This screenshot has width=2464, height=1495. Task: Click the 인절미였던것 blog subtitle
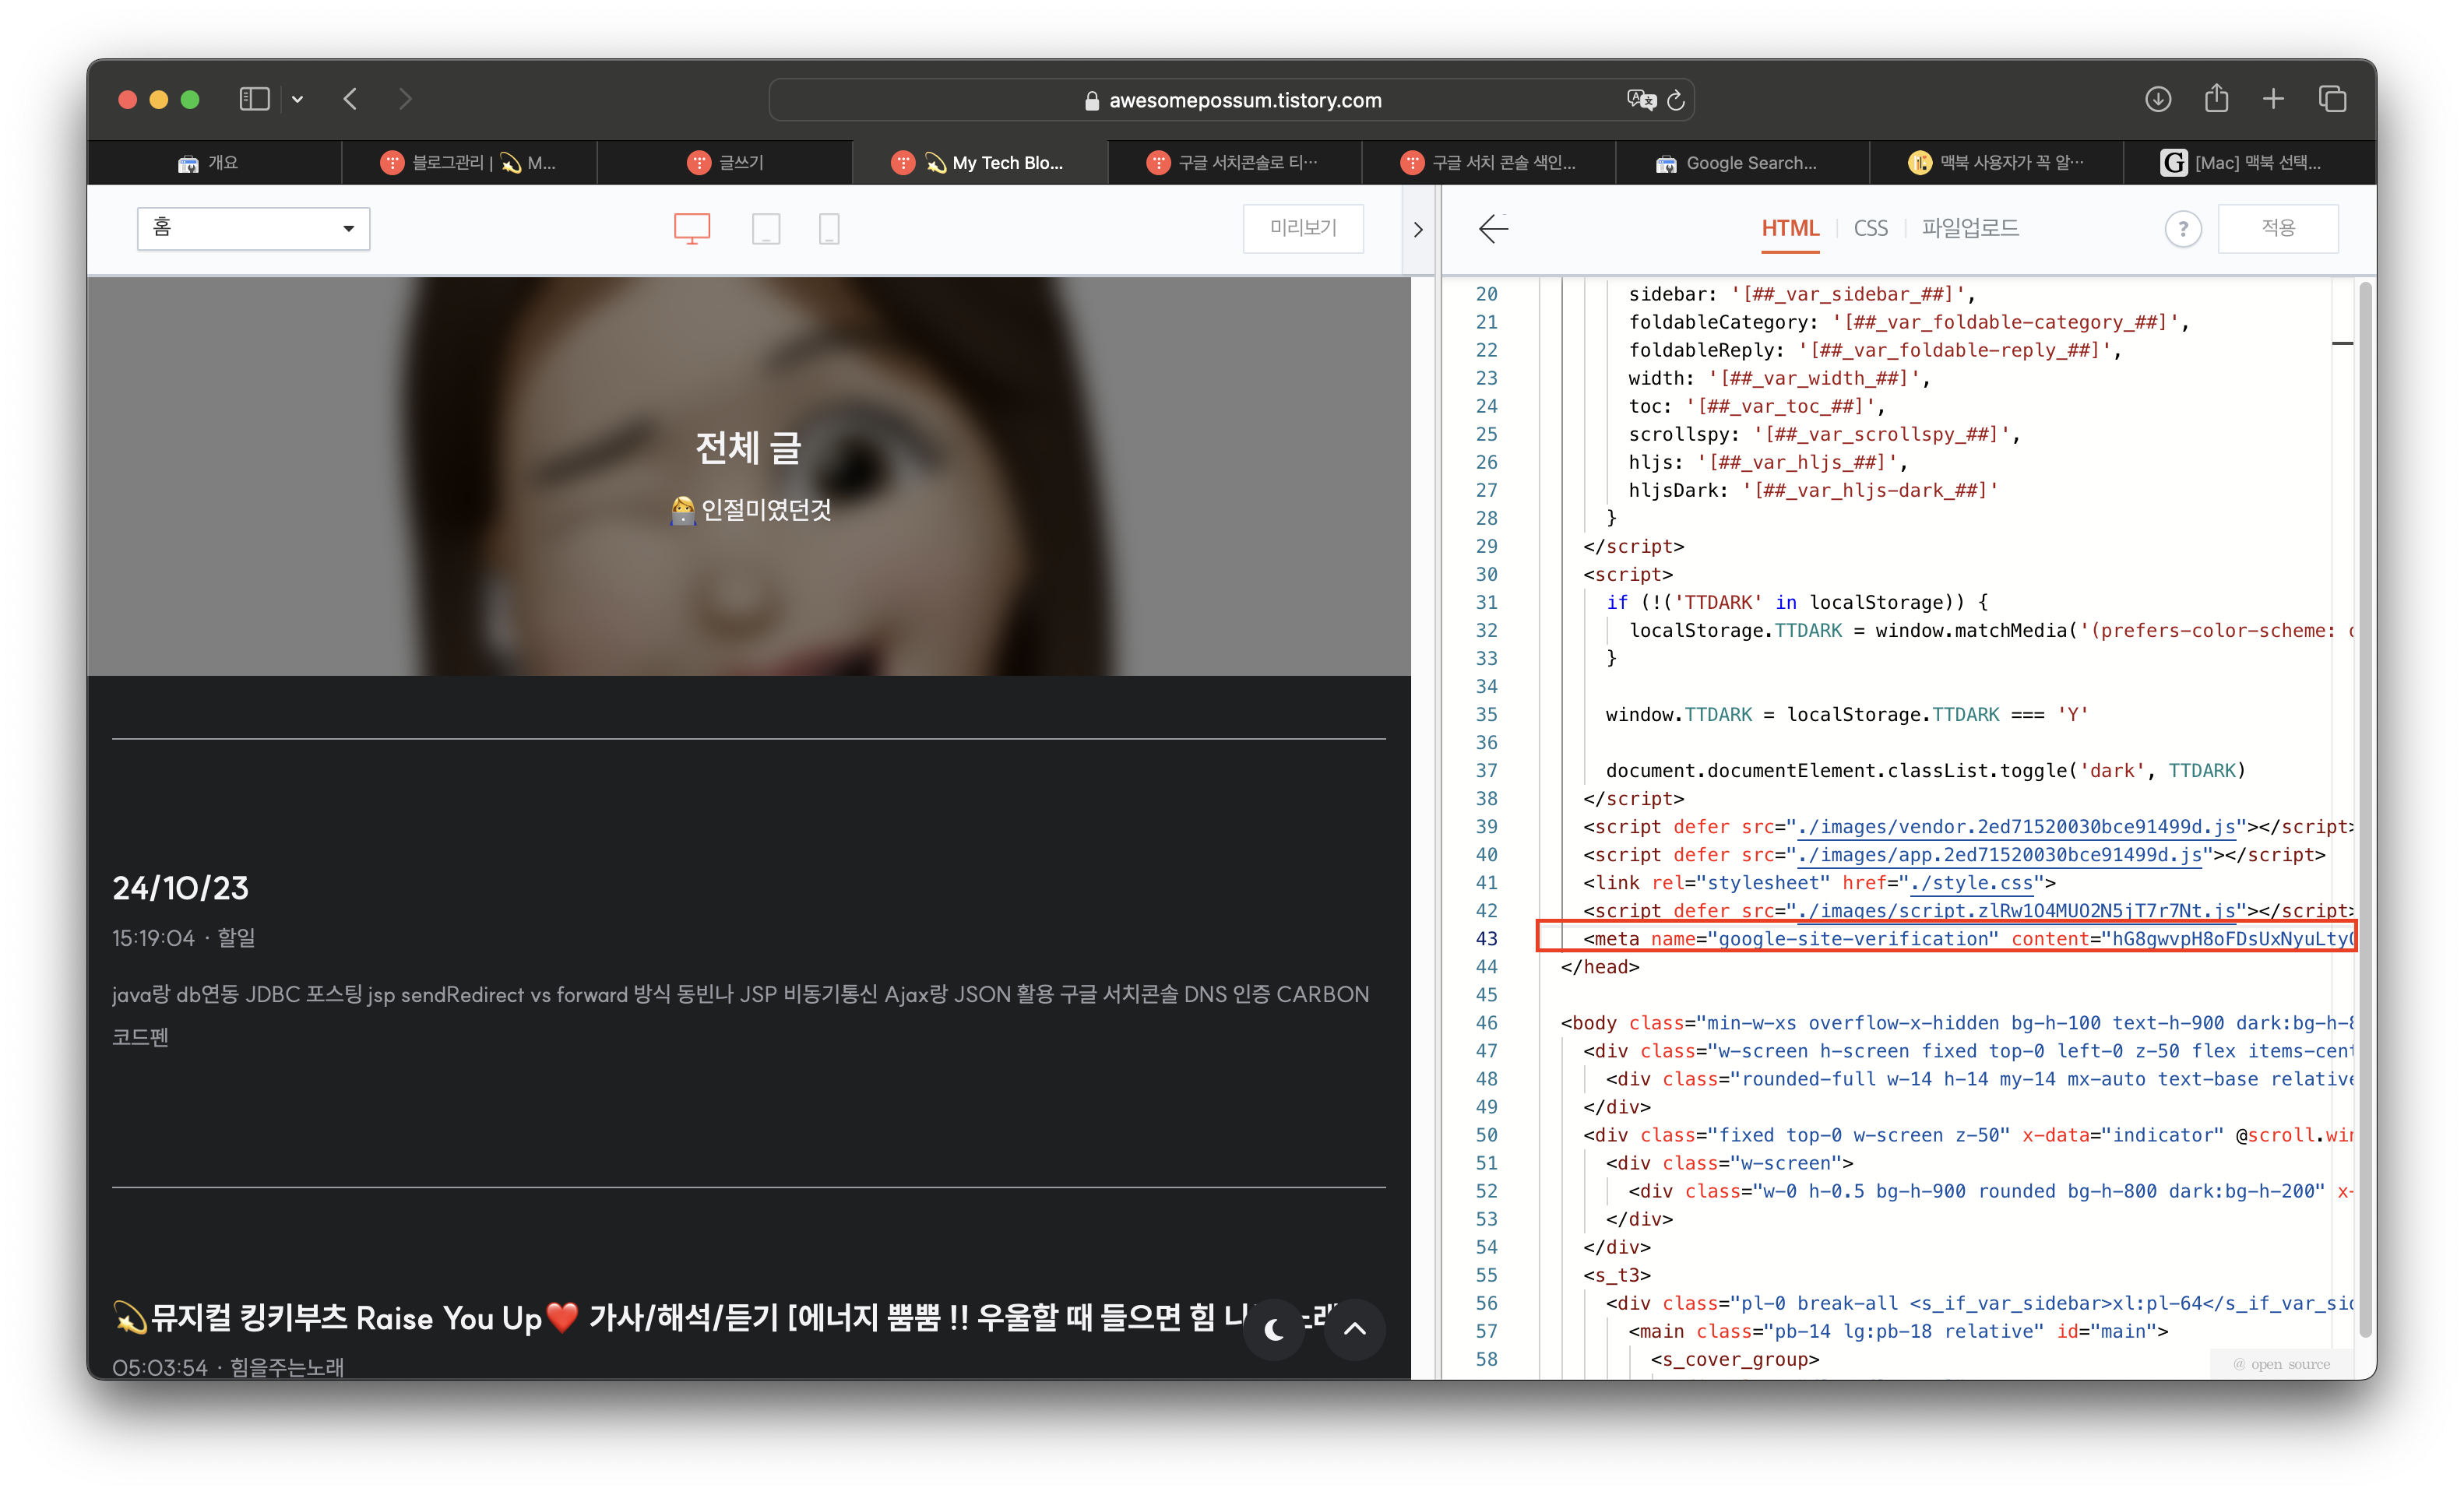click(751, 509)
